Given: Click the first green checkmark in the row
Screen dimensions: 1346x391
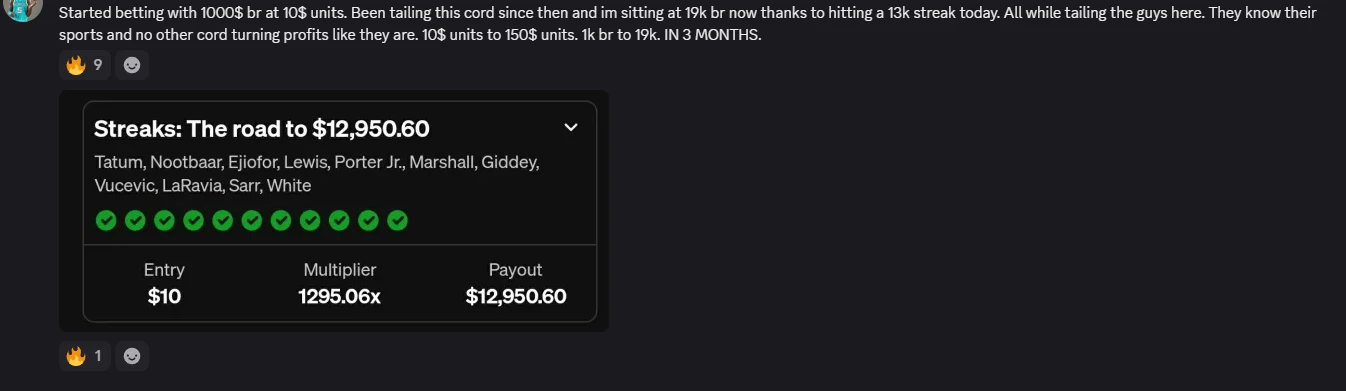Looking at the screenshot, I should coord(106,220).
